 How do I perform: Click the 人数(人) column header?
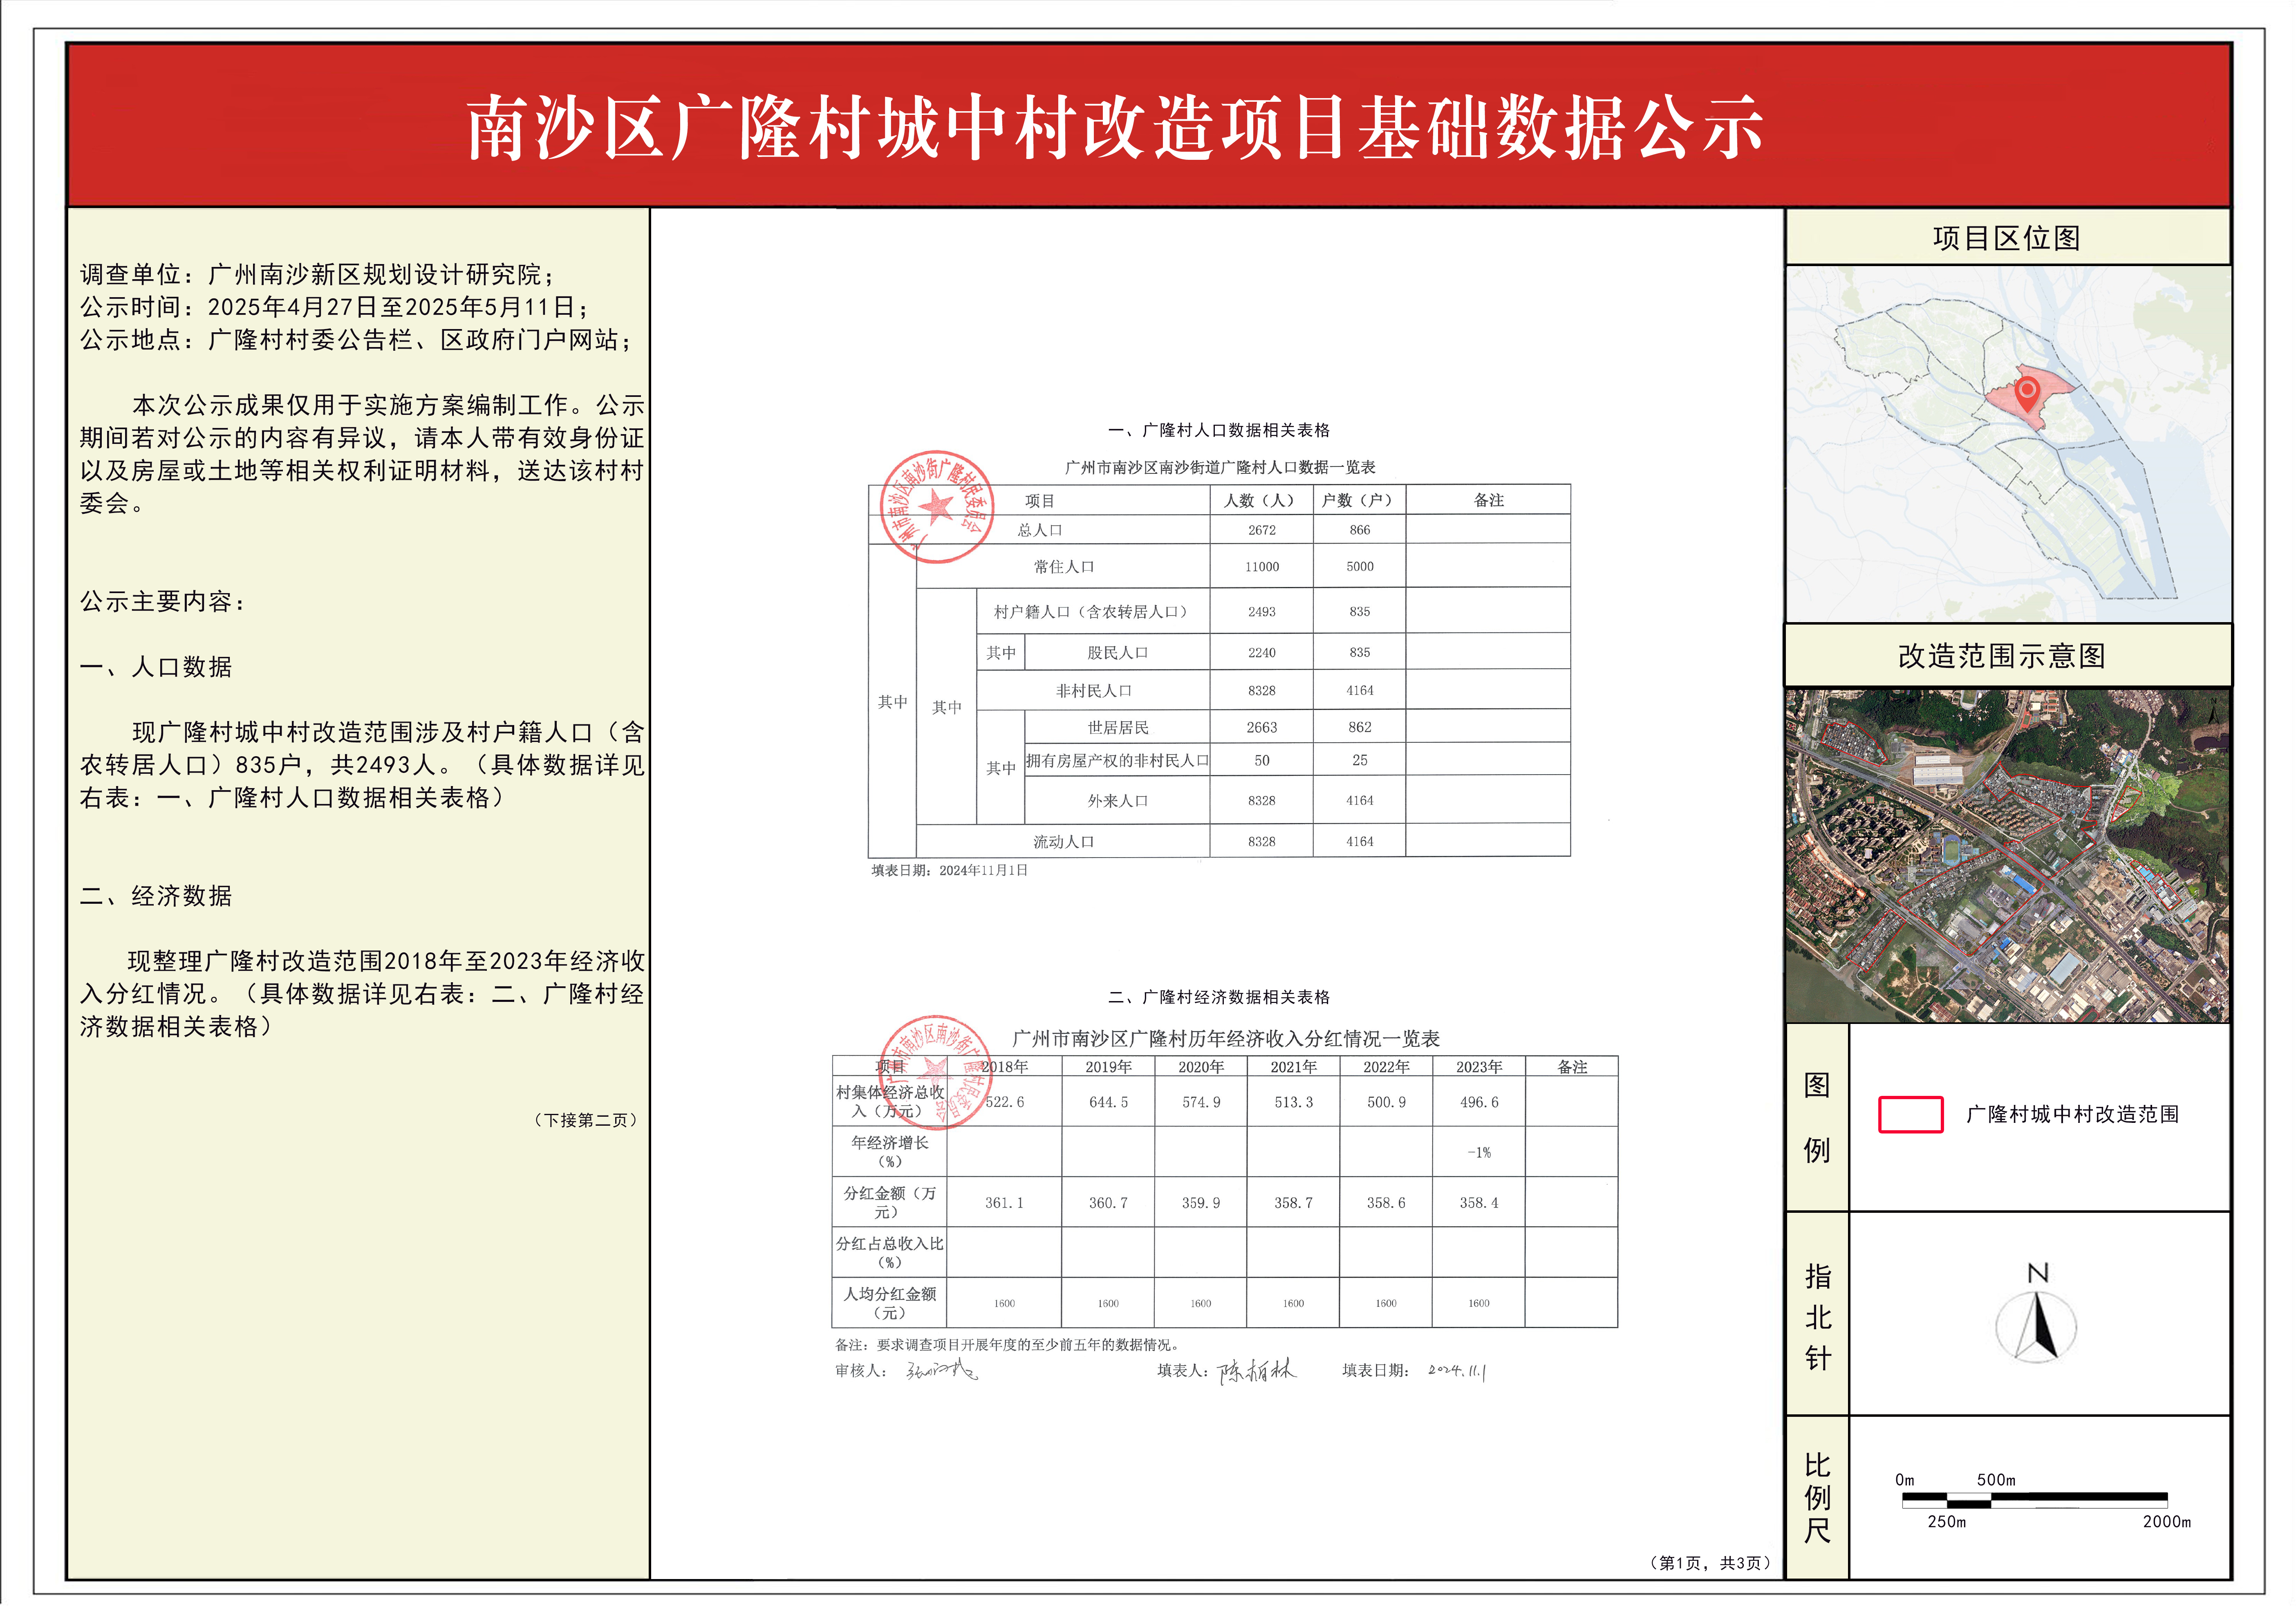1259,500
